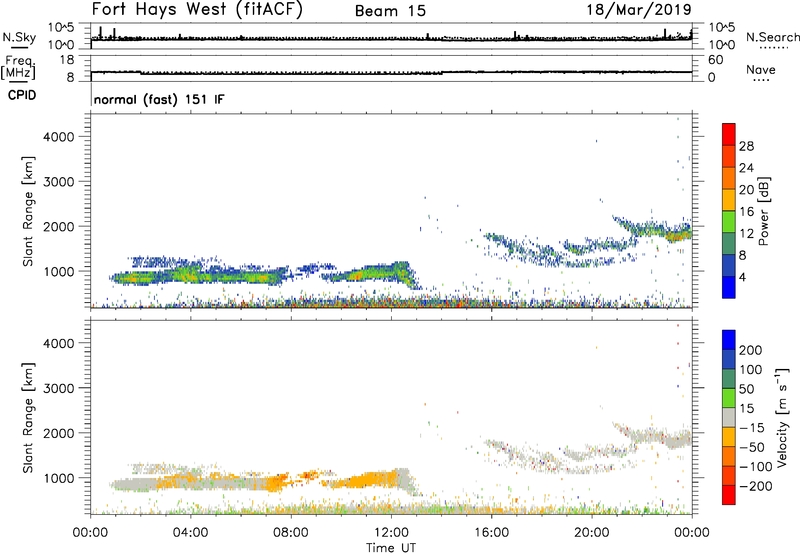Click the 'N.Search' legend label
Image resolution: width=800 pixels, height=554 pixels.
click(773, 37)
